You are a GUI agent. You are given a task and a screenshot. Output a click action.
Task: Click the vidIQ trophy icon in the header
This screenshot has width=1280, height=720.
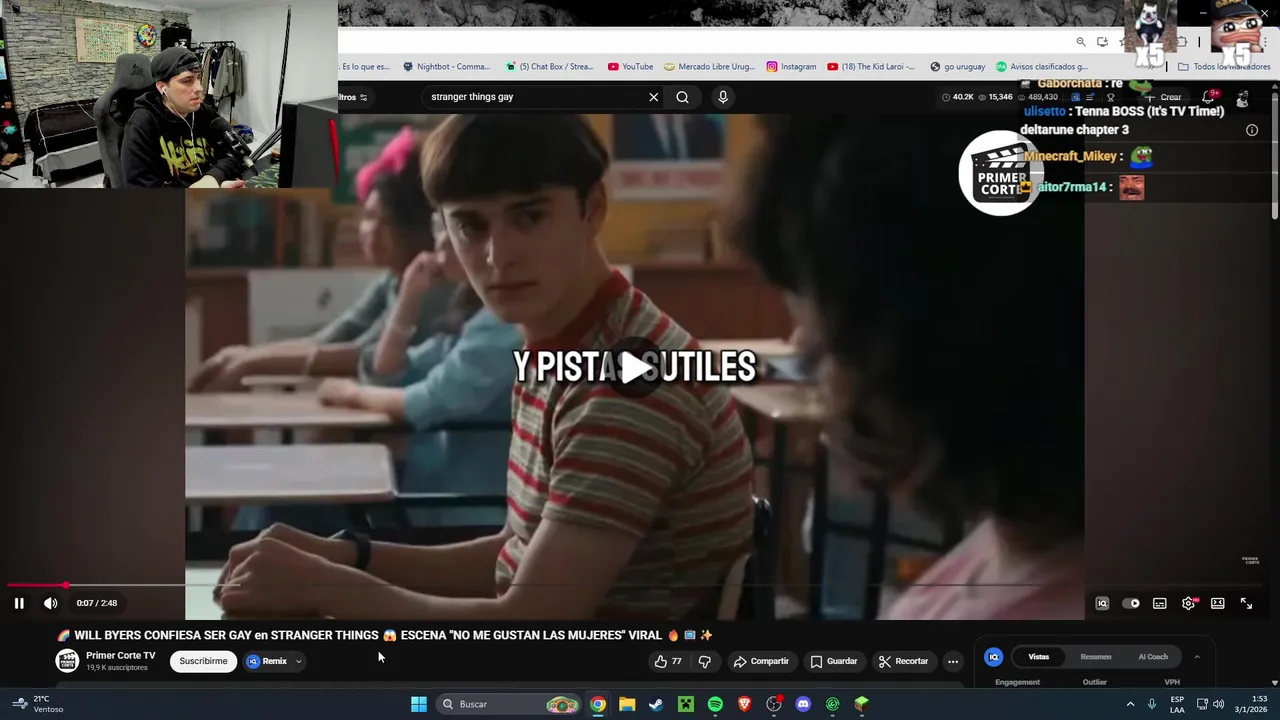[x=1110, y=97]
